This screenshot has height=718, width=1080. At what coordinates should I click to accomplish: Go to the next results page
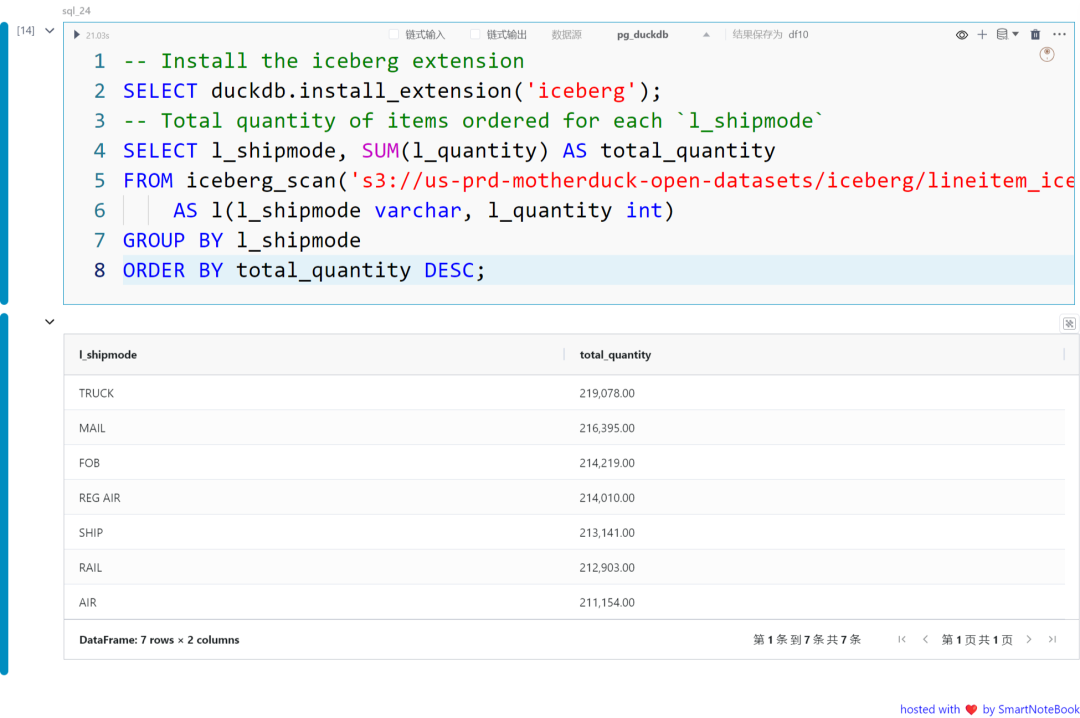tap(1028, 639)
